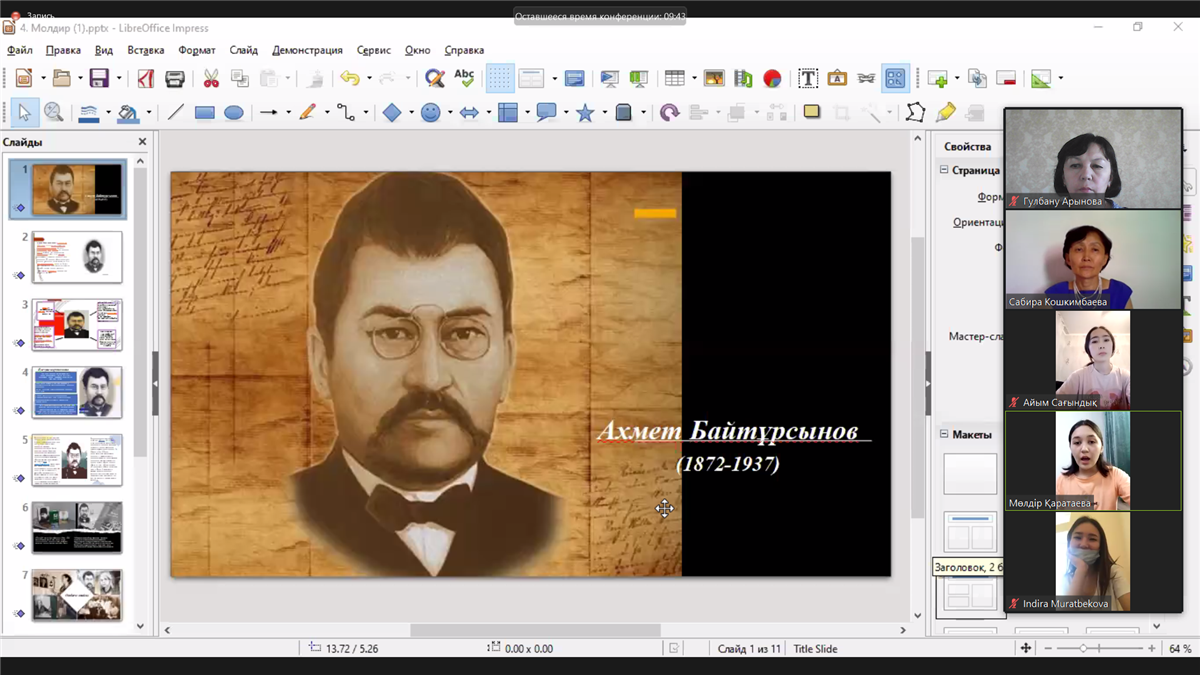
Task: Toggle the shadow button in drawing toolbar
Action: point(812,113)
